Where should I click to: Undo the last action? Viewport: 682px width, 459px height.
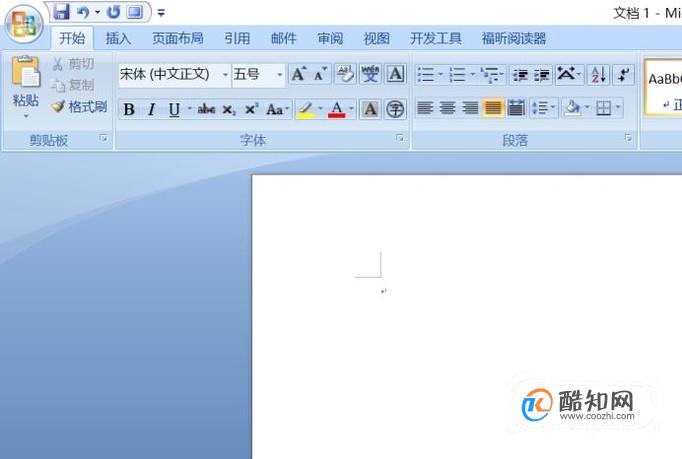click(83, 12)
